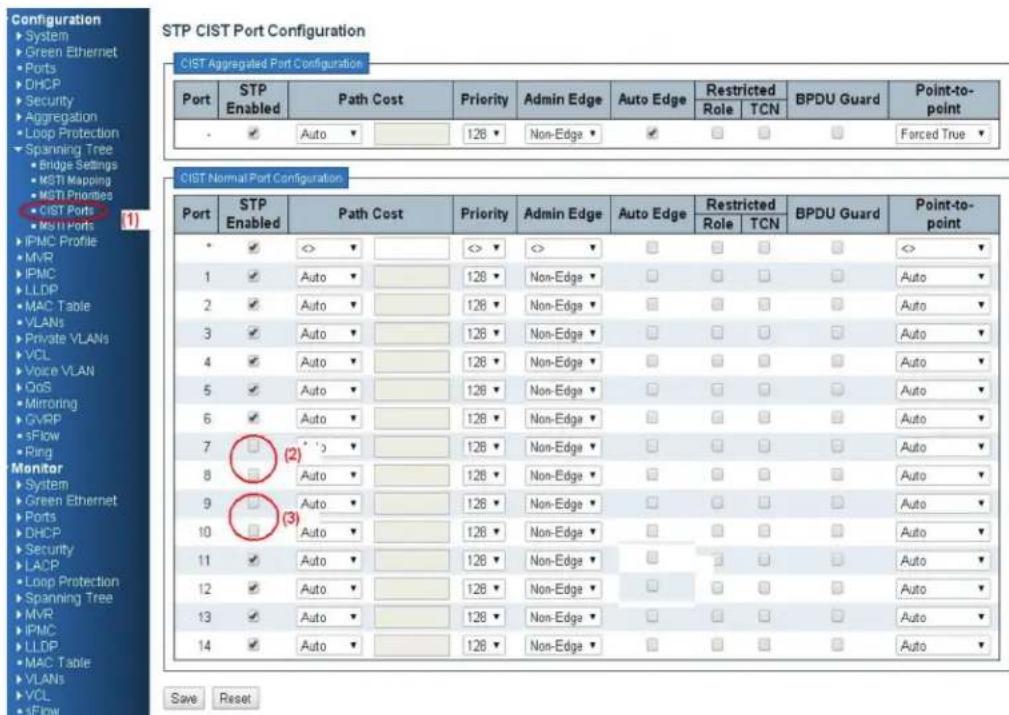Screen dimensions: 1009x715
Task: Expand the Aggregation configuration menu
Action: (x=60, y=116)
